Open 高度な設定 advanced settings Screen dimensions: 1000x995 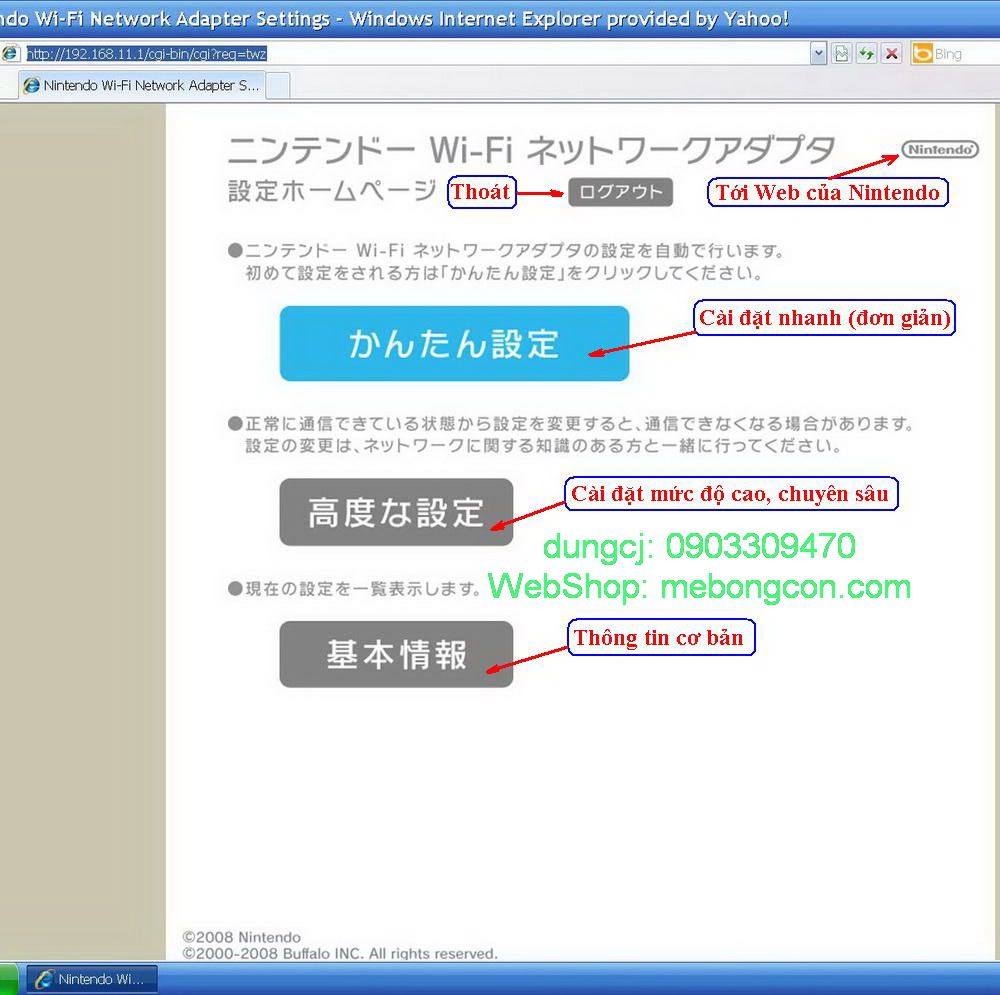[x=396, y=511]
